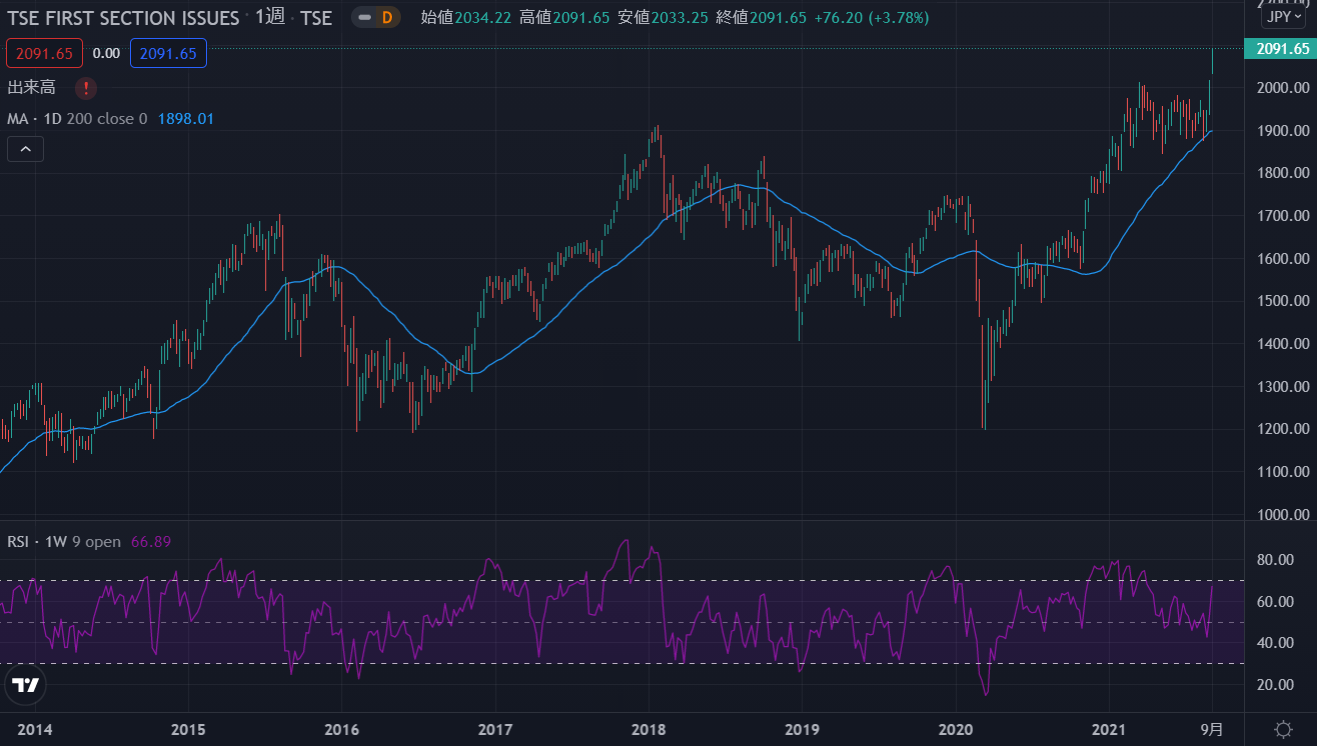This screenshot has height=746, width=1317.
Task: Collapse the indicator legend chevron
Action: click(26, 150)
